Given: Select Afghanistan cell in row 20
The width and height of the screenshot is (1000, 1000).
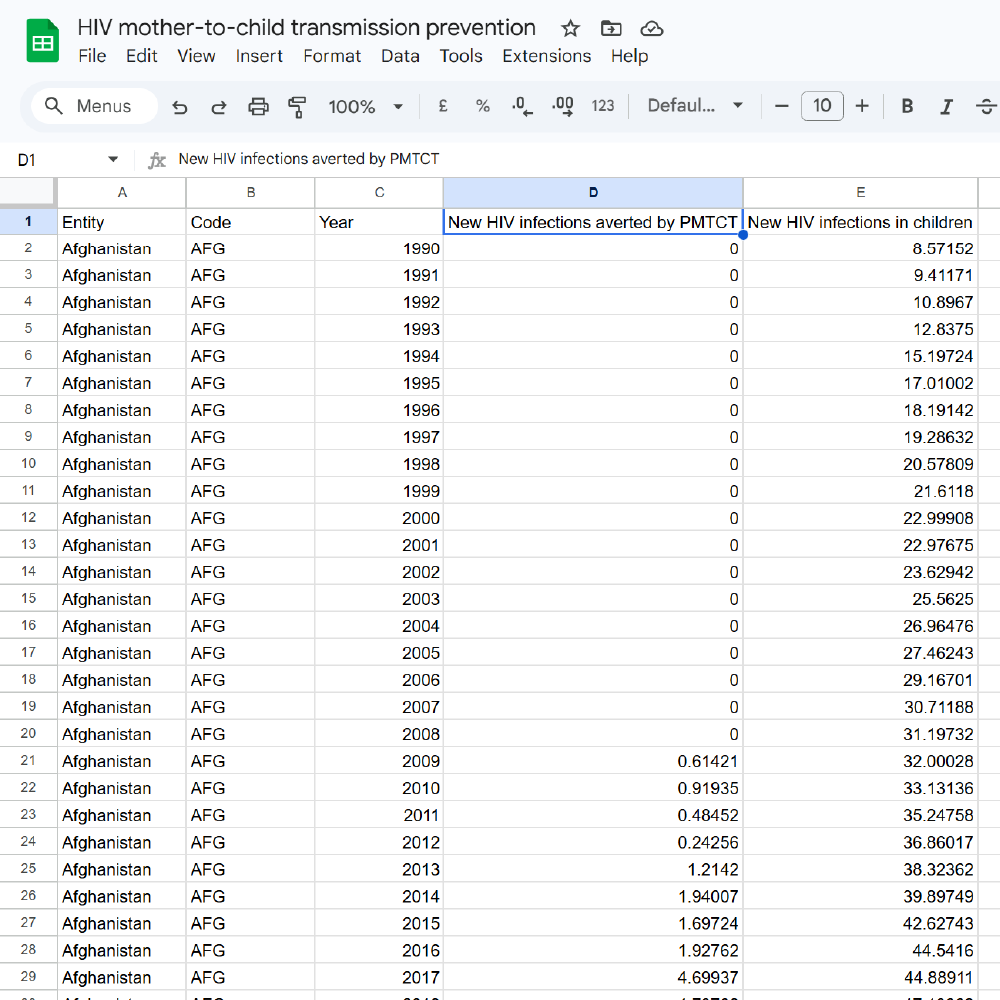Looking at the screenshot, I should point(122,734).
